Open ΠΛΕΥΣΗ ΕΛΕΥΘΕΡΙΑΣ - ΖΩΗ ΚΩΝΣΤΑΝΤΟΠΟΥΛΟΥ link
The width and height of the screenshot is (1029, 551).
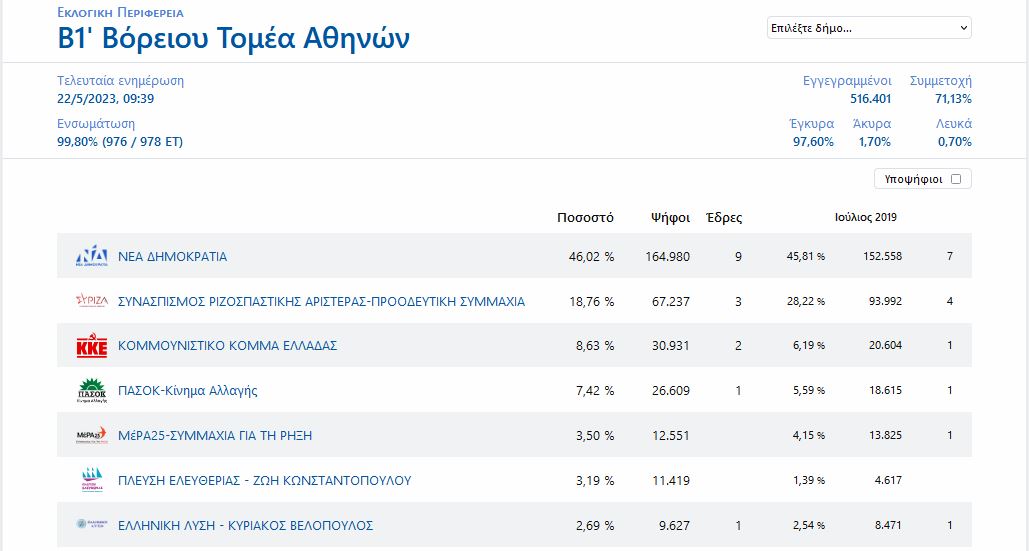coord(264,480)
